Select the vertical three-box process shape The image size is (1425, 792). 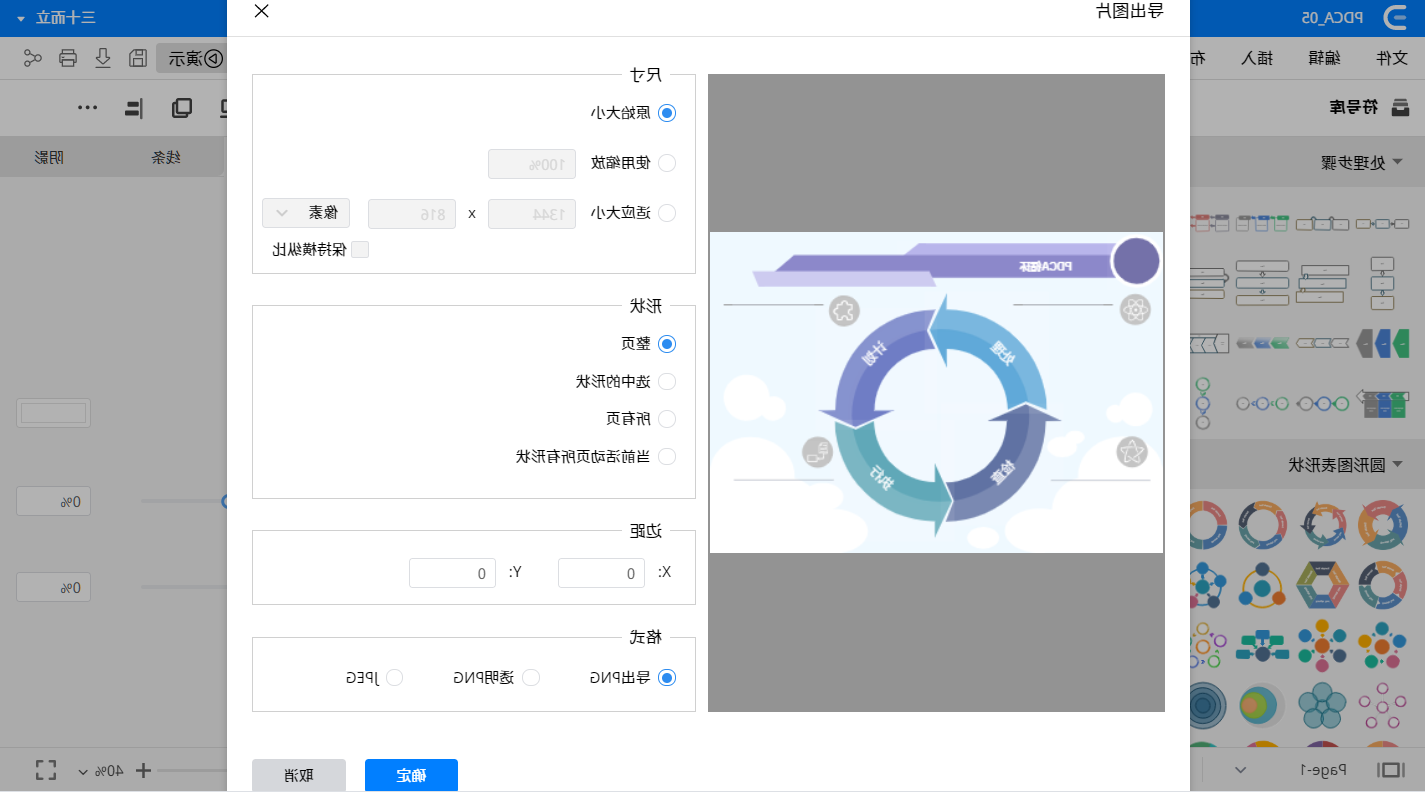(x=1382, y=283)
